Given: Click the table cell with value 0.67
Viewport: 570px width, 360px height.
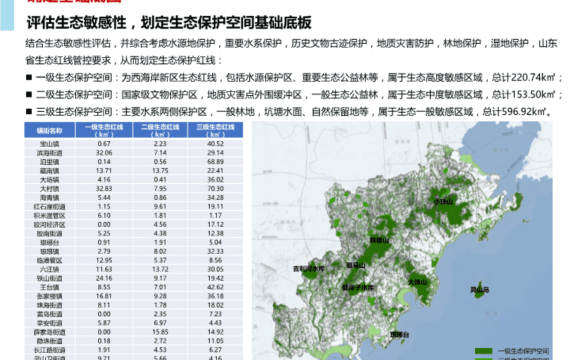Looking at the screenshot, I should coord(104,144).
